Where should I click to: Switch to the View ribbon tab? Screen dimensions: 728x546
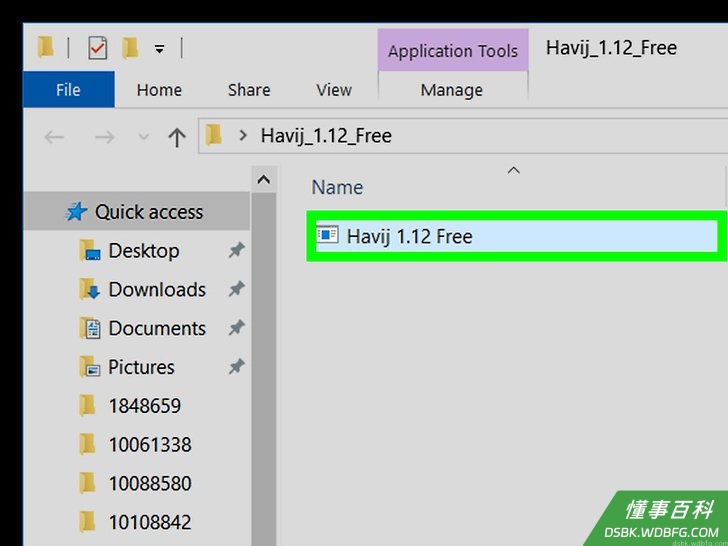coord(334,90)
